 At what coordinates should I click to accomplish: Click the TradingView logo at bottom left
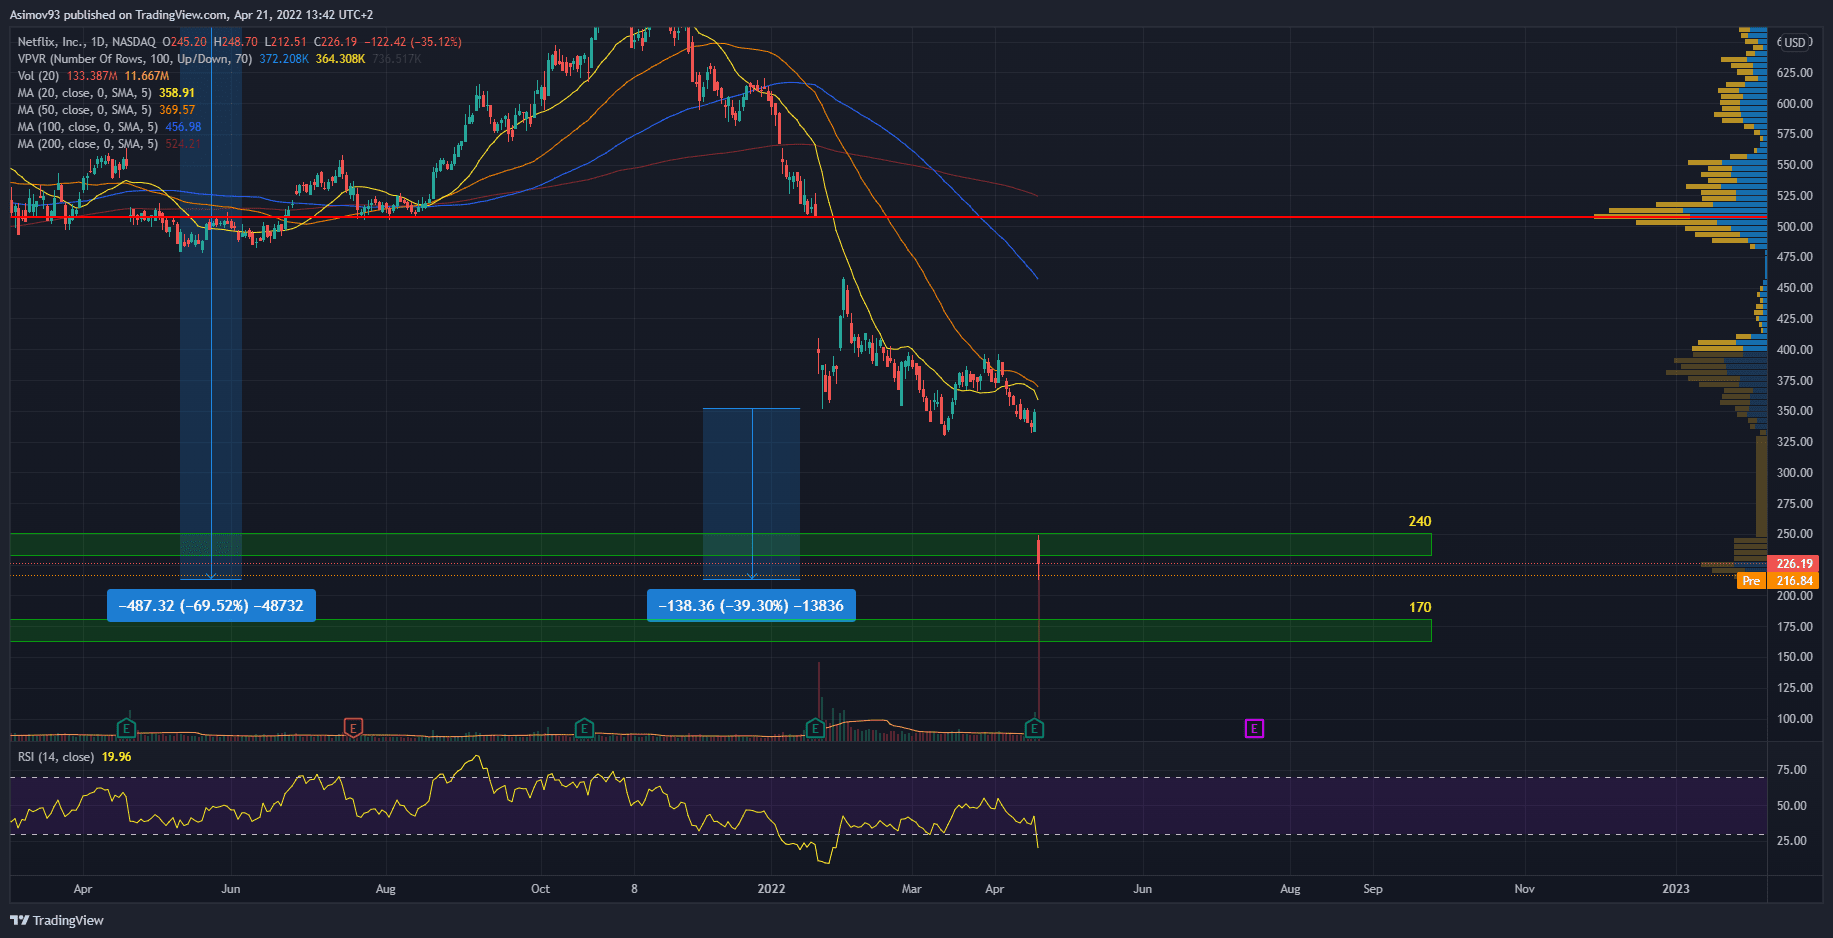click(57, 920)
